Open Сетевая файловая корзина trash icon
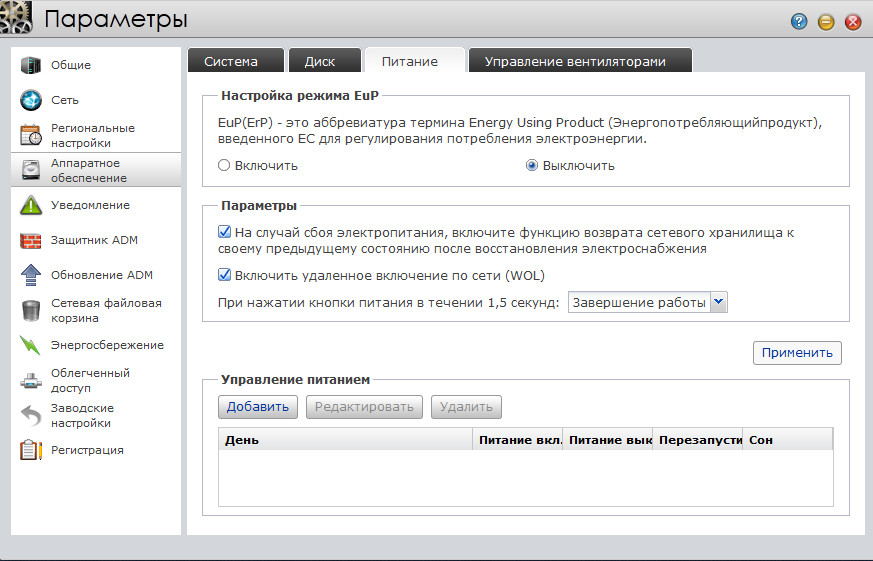 [30, 311]
